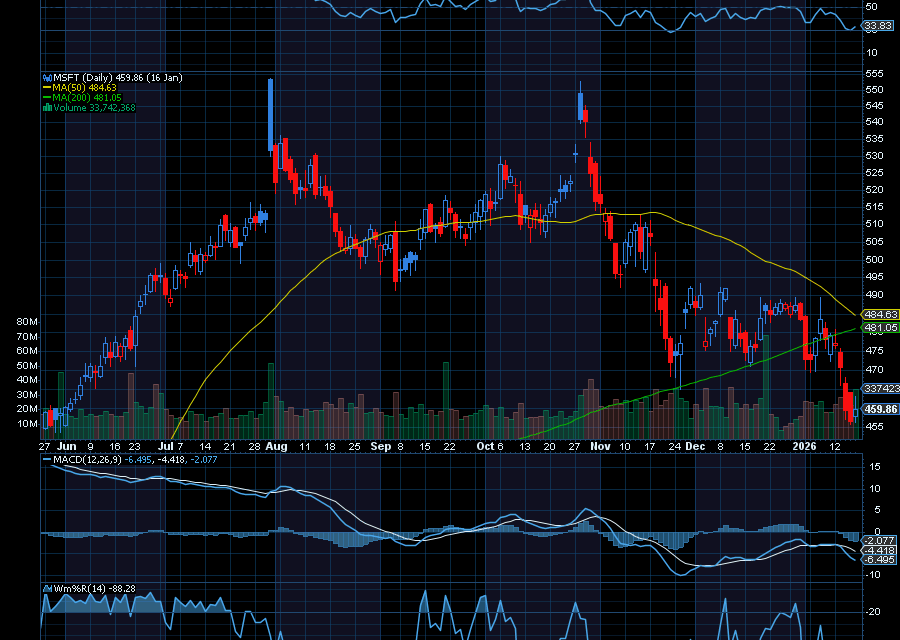Click the MSFT candlestick icon in the legend
This screenshot has height=640, width=900.
pyautogui.click(x=49, y=78)
